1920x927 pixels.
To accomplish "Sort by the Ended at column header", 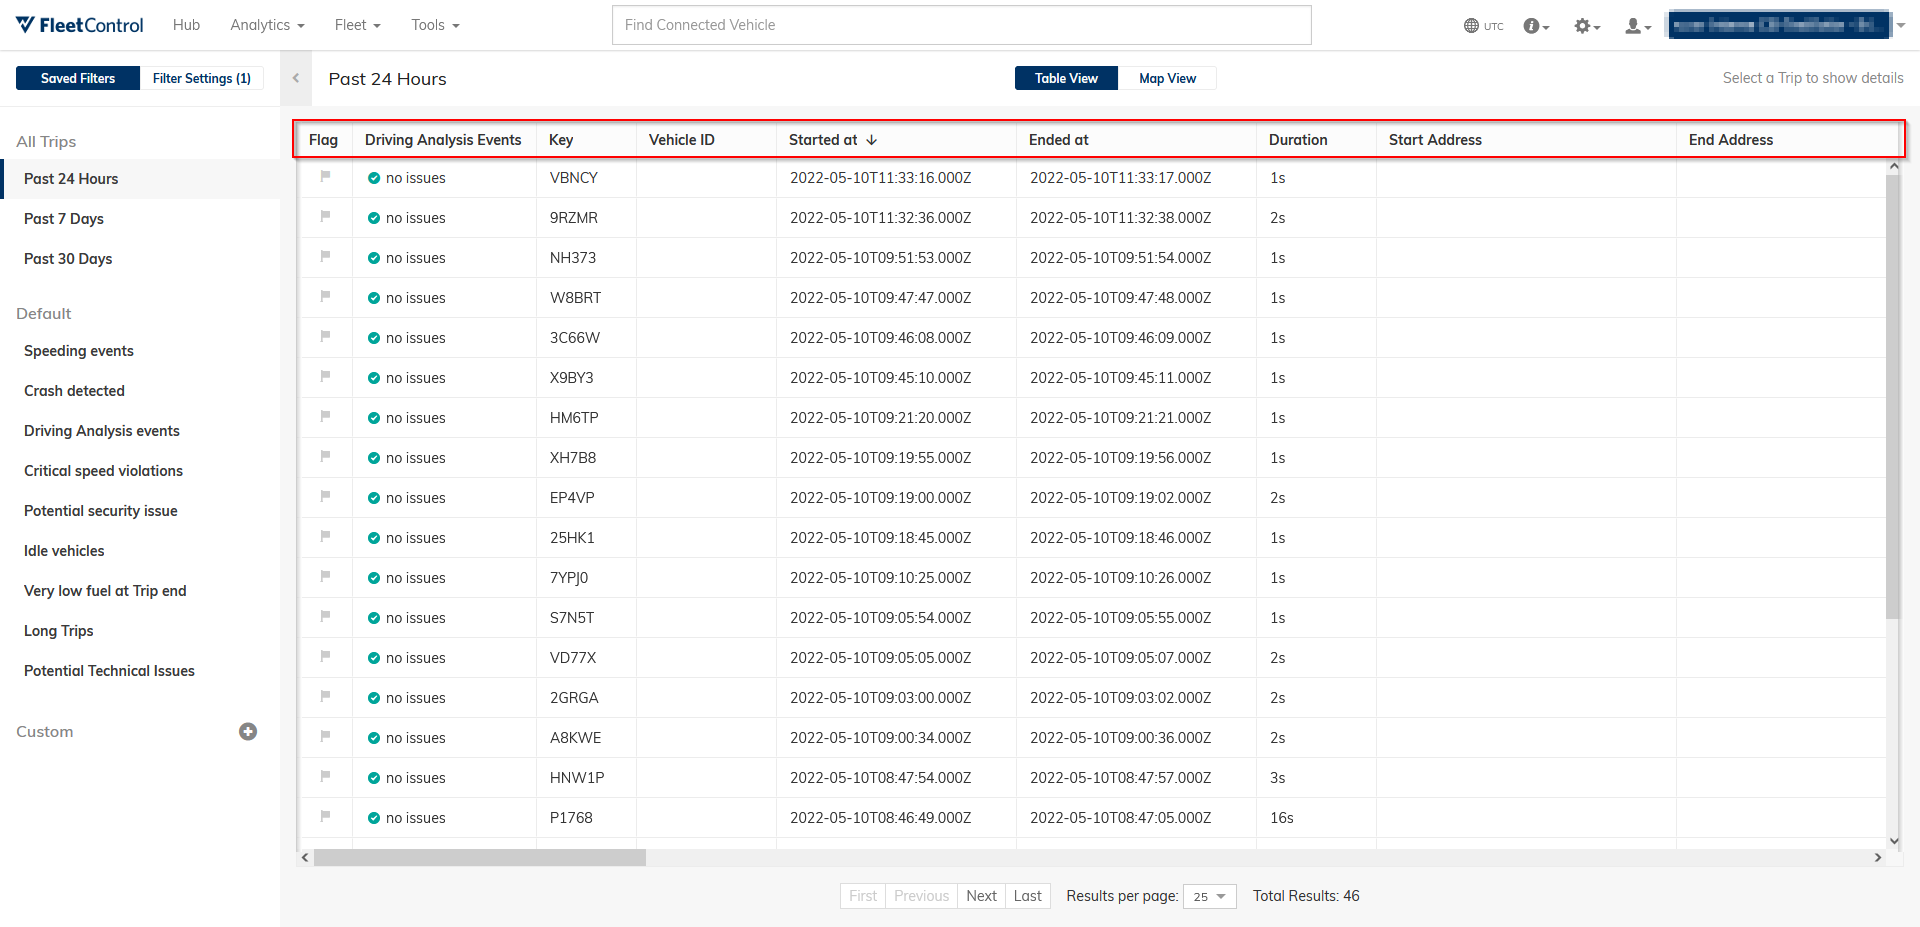I will point(1058,140).
